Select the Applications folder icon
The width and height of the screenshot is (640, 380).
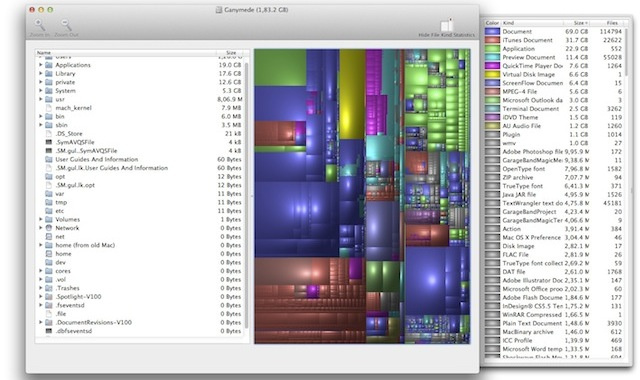(x=49, y=65)
